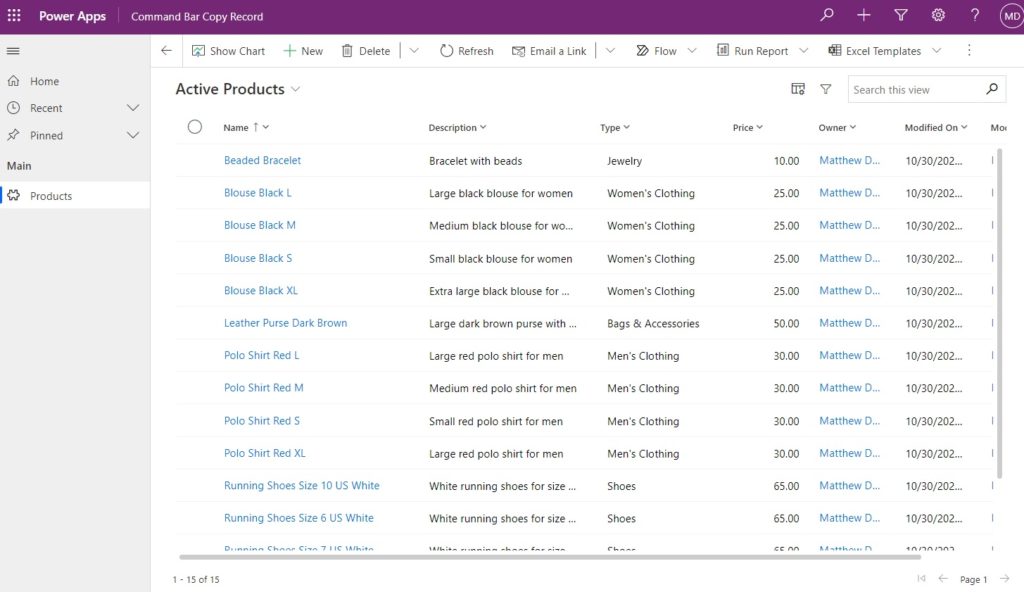Click the New button
This screenshot has width=1024, height=592.
[x=303, y=51]
